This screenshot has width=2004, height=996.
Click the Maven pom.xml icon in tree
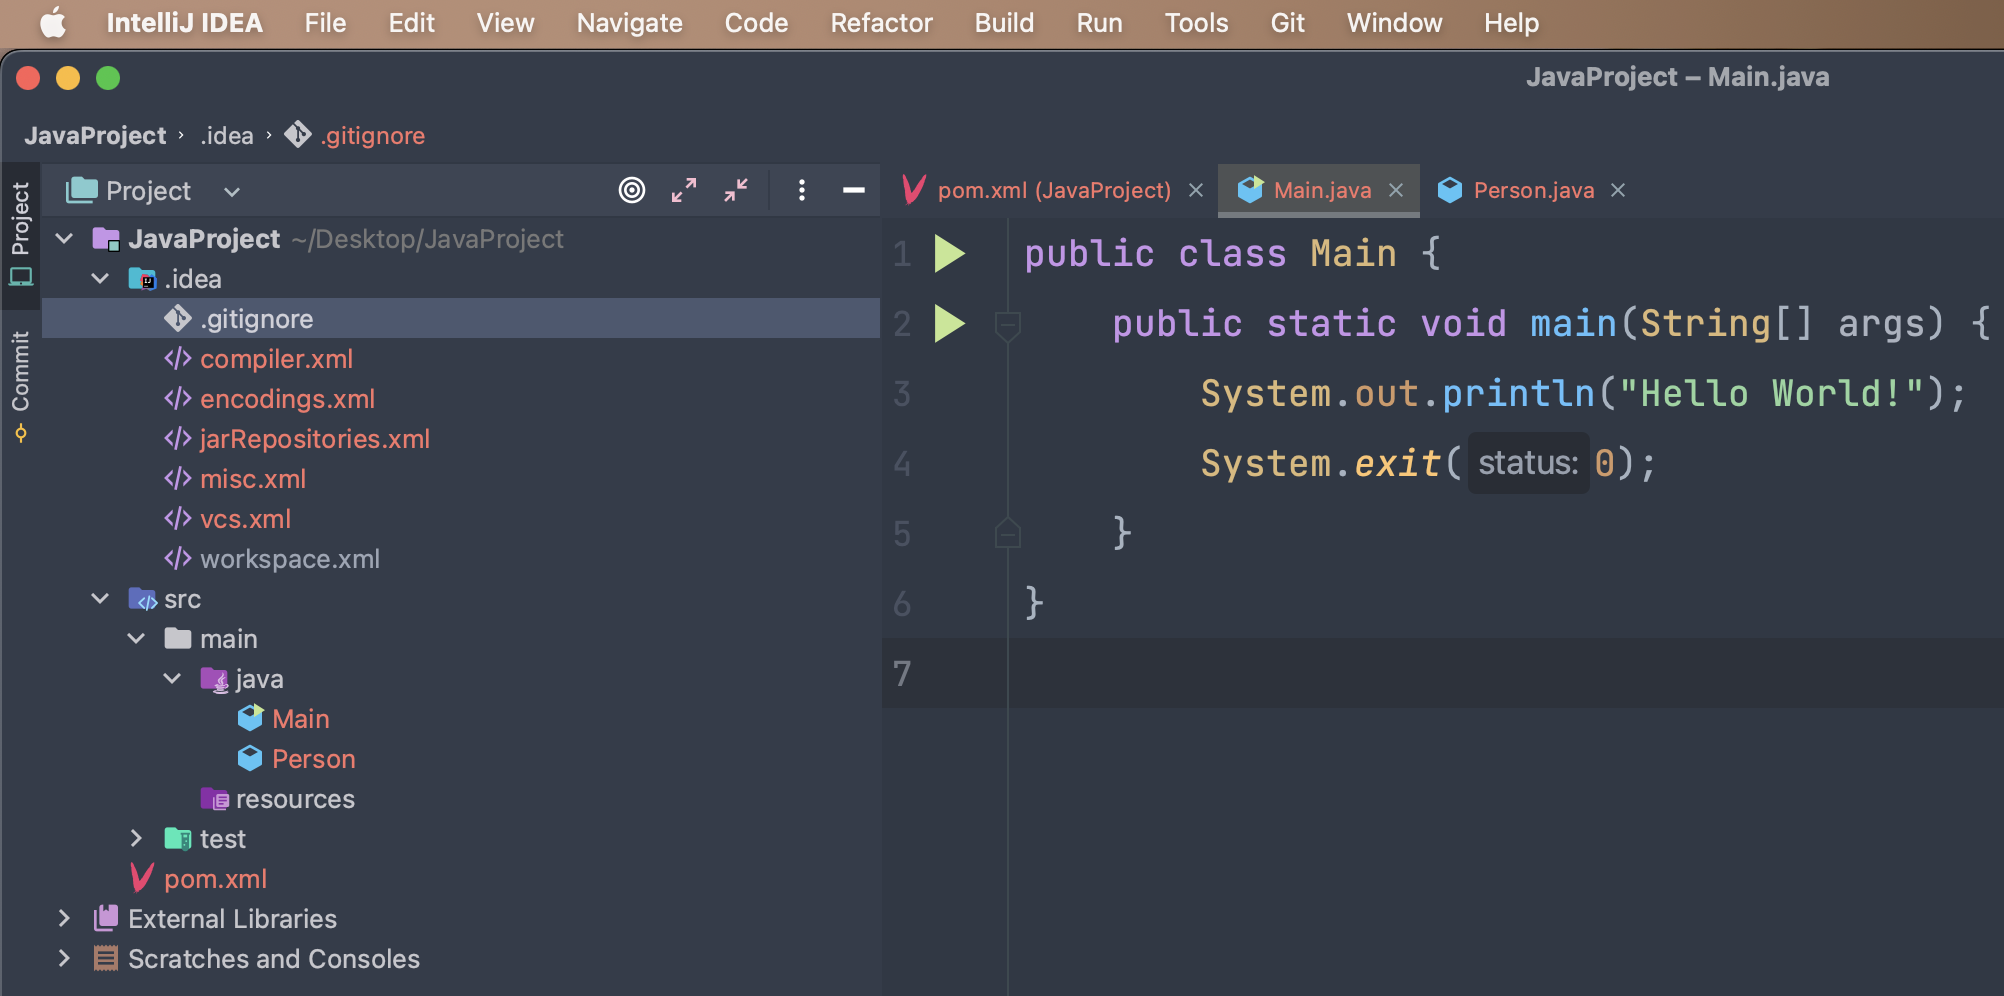coord(143,878)
